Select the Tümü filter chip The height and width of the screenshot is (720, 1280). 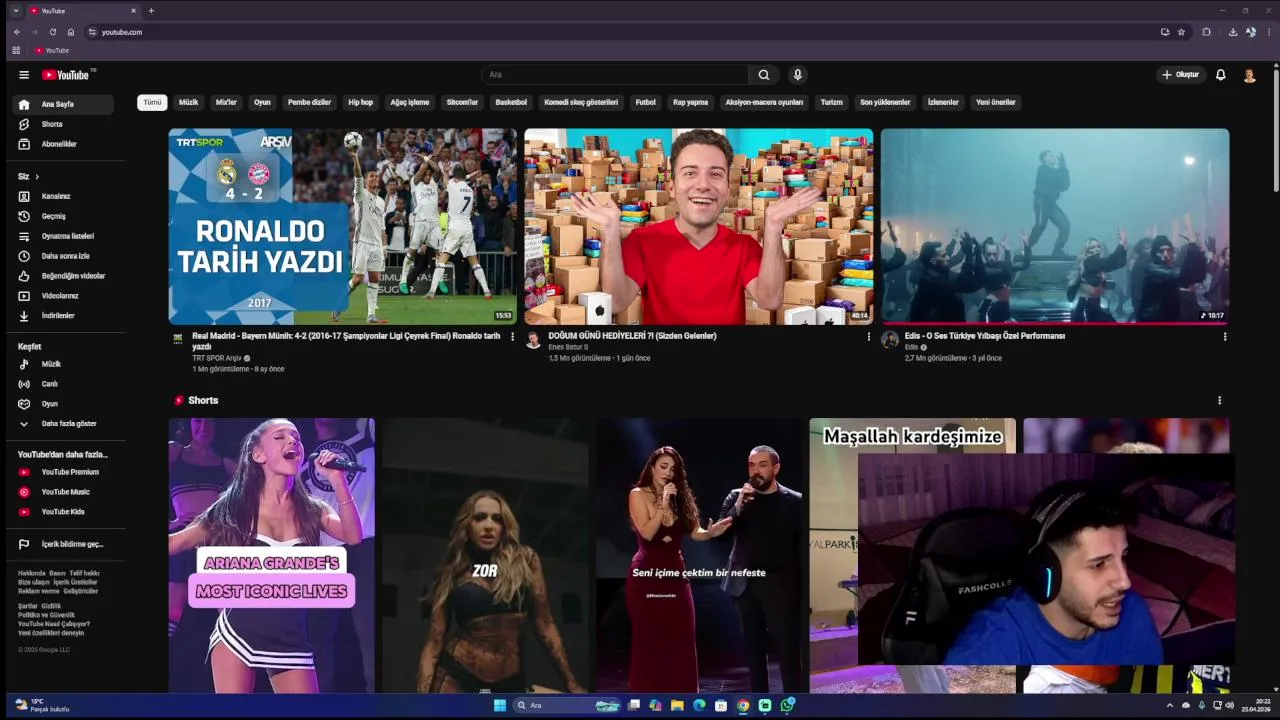coord(152,102)
